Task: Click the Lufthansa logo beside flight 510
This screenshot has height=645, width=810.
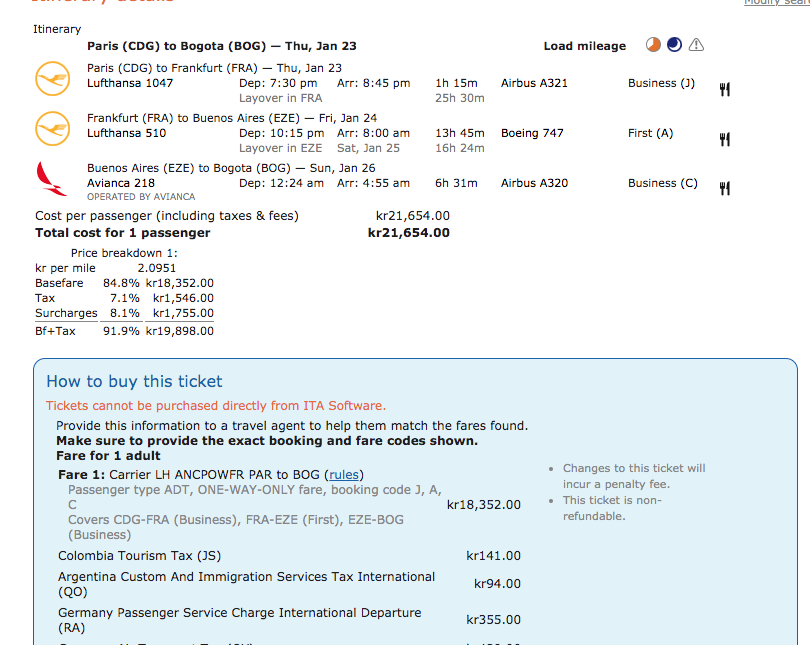Action: point(52,129)
